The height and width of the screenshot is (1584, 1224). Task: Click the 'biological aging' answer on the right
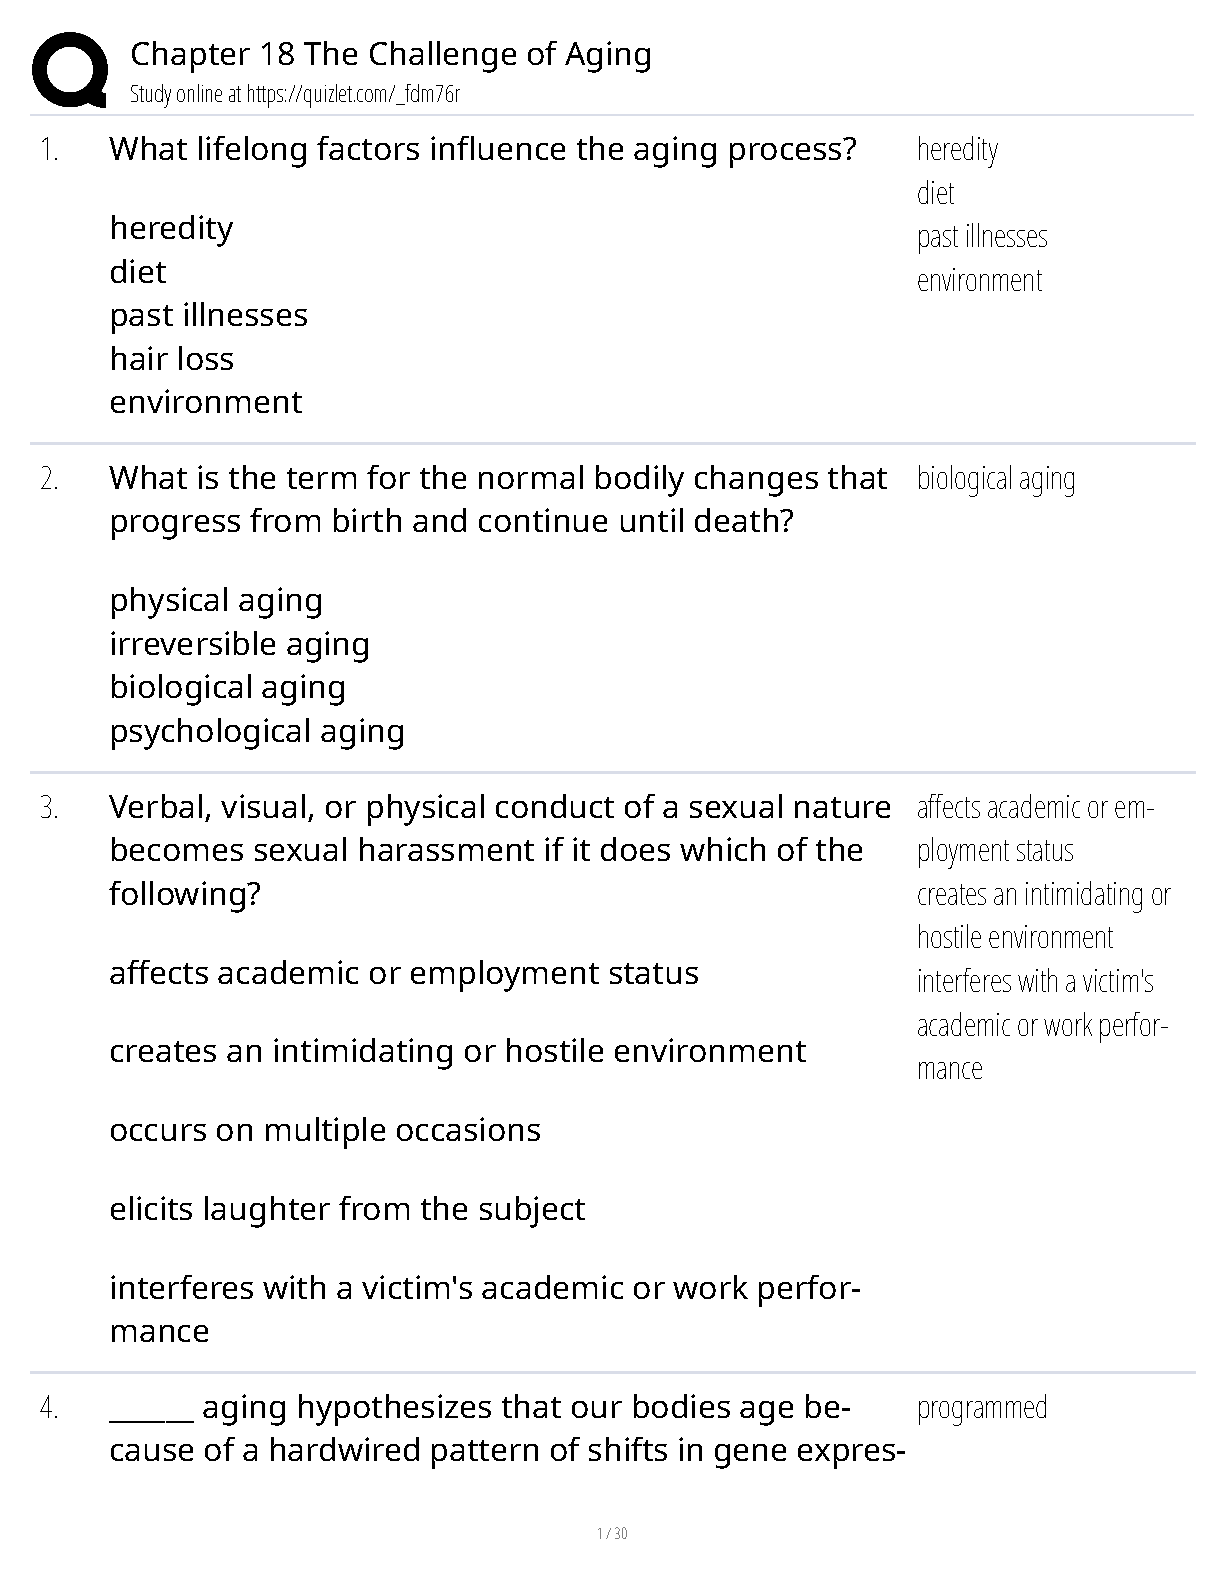[996, 479]
